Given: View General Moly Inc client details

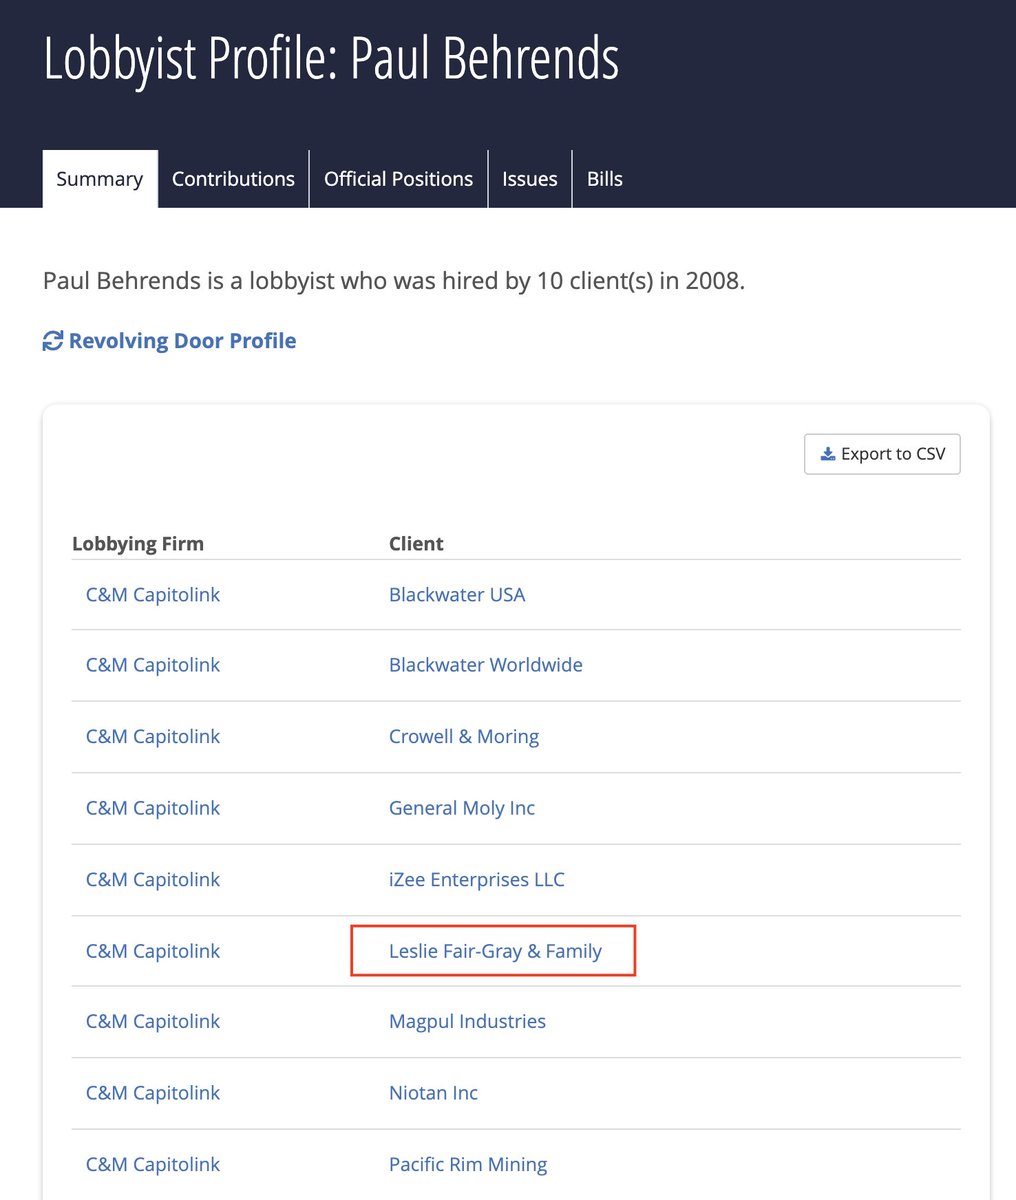Looking at the screenshot, I should [462, 808].
